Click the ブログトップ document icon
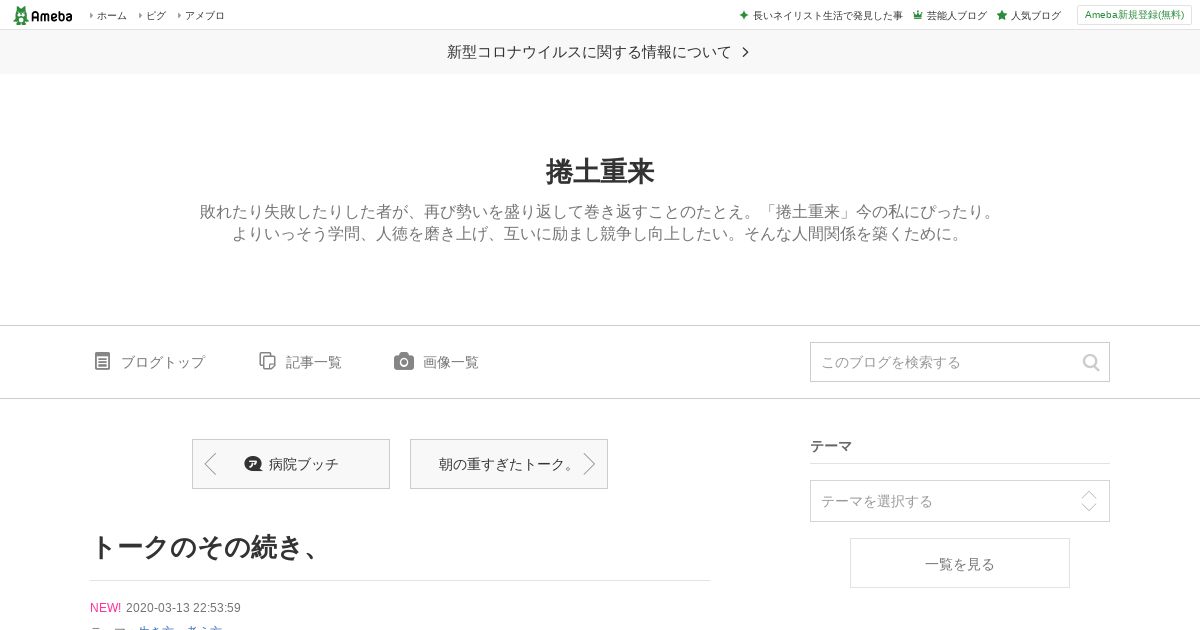Image resolution: width=1200 pixels, height=630 pixels. click(x=102, y=361)
